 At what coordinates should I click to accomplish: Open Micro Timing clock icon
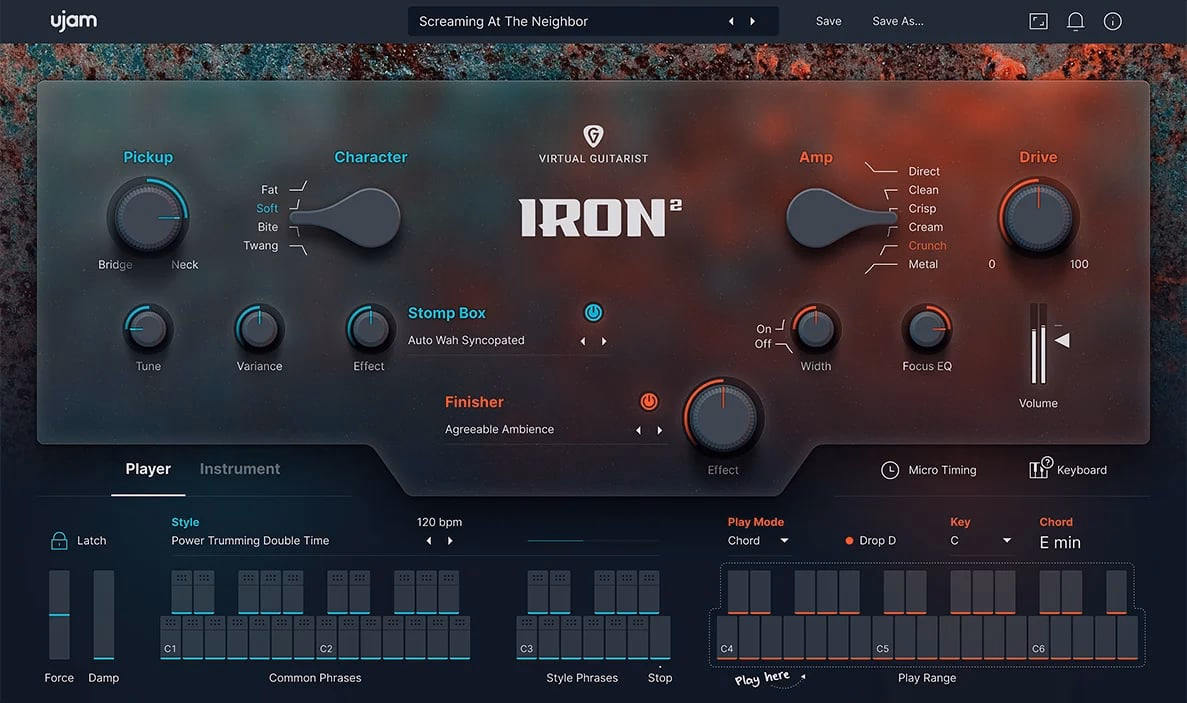pyautogui.click(x=889, y=470)
